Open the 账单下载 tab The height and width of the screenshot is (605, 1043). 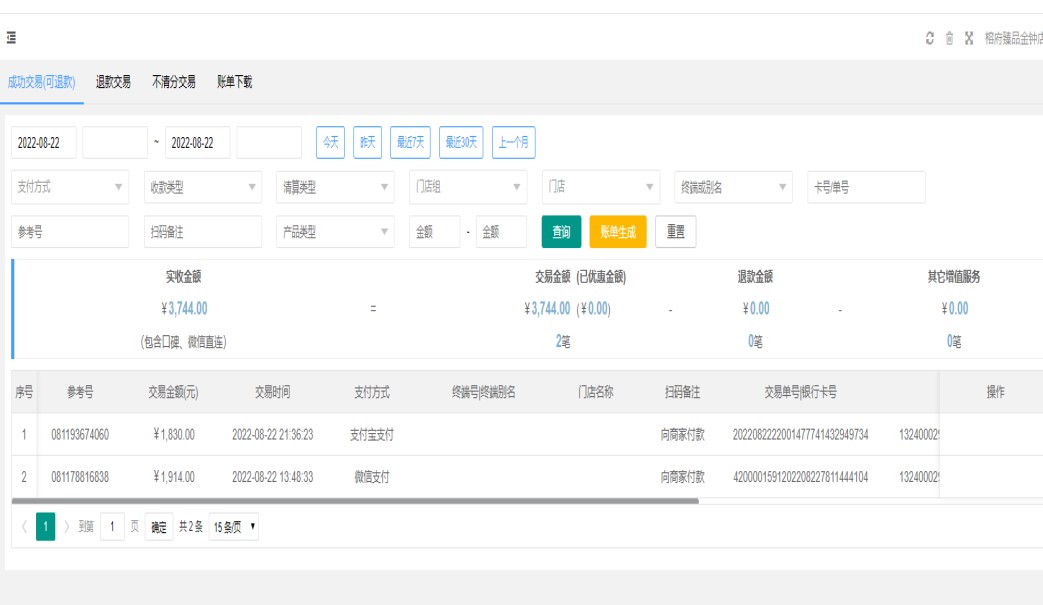pyautogui.click(x=234, y=82)
